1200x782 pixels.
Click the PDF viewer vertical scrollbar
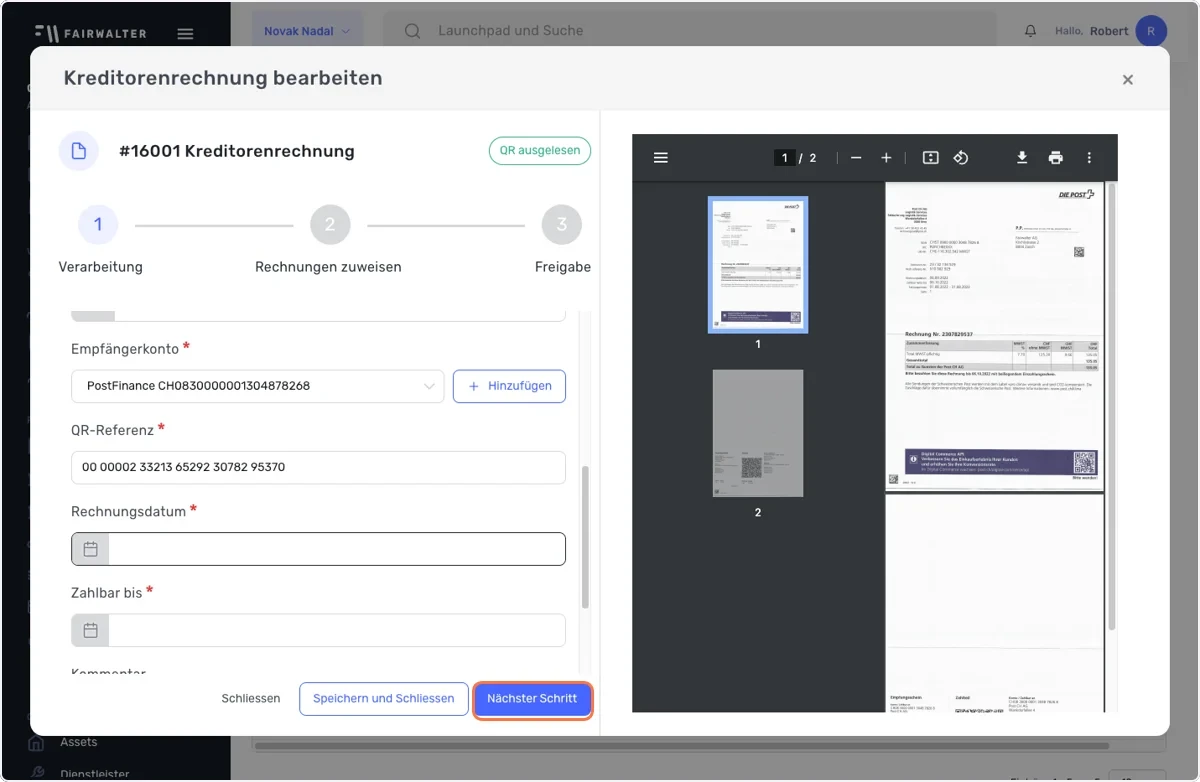(x=1112, y=405)
